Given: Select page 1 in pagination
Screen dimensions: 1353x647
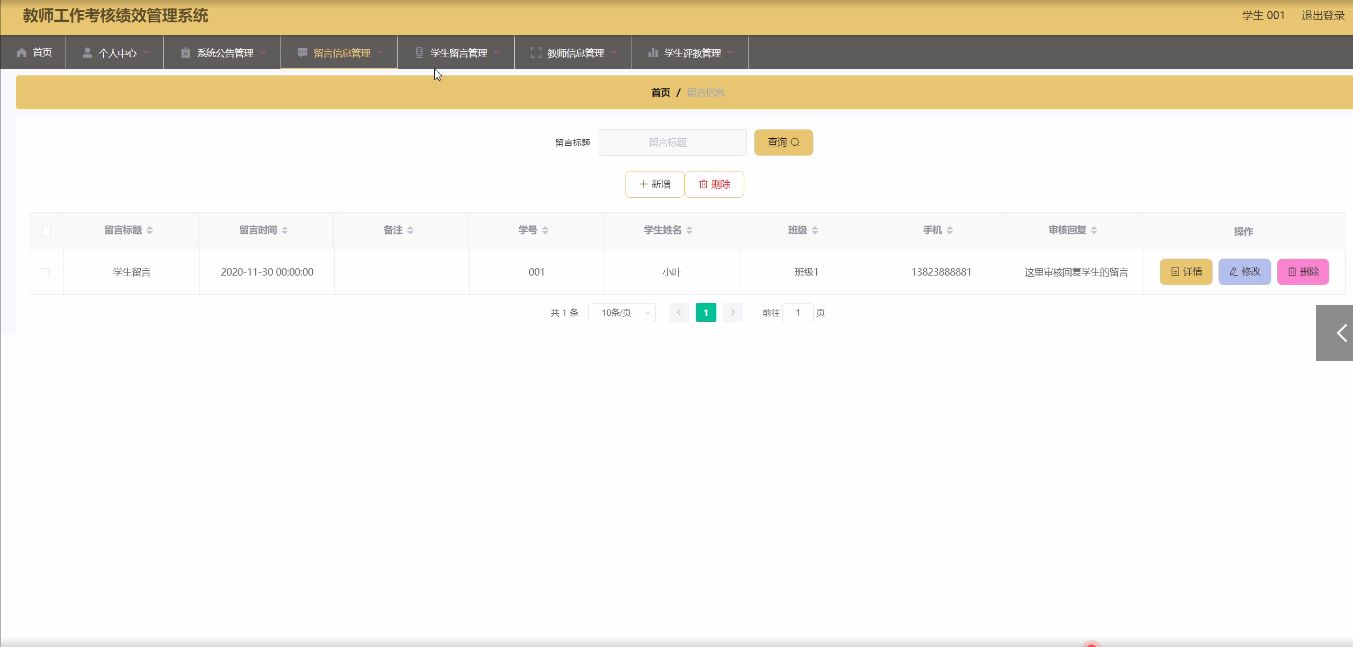Looking at the screenshot, I should 706,313.
